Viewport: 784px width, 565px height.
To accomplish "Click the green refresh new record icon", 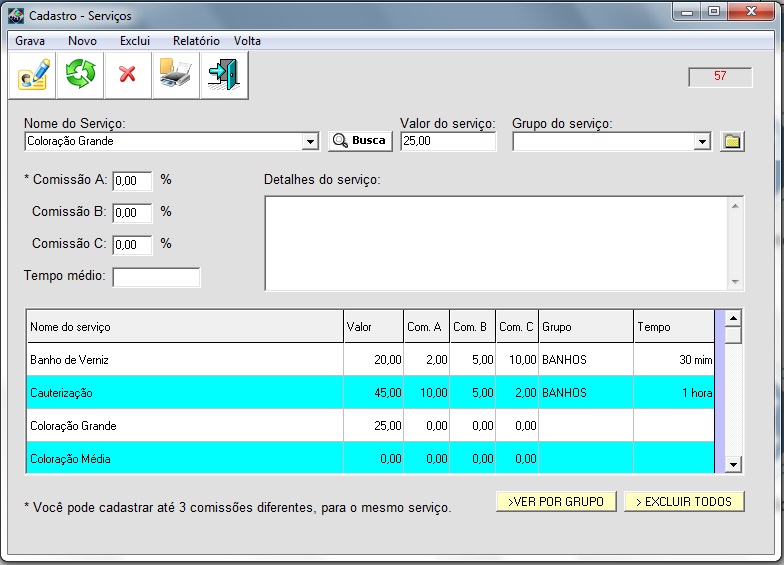I will tap(80, 76).
